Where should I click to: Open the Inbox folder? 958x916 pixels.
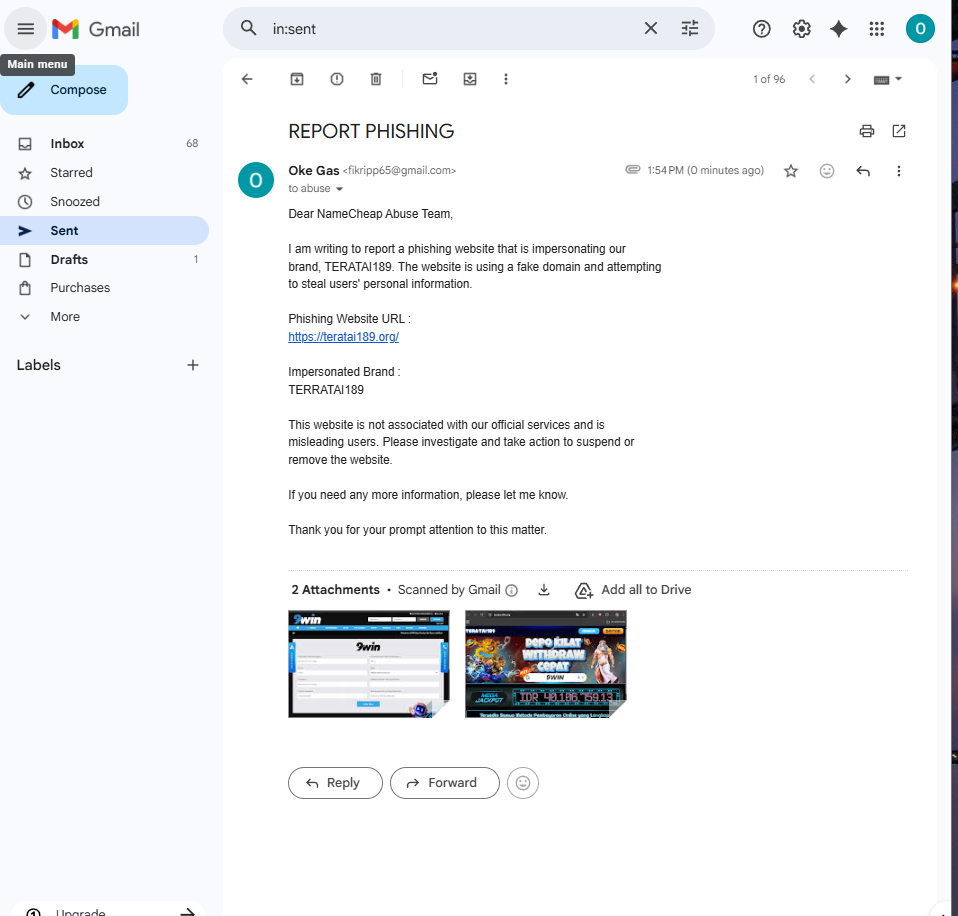(104, 144)
